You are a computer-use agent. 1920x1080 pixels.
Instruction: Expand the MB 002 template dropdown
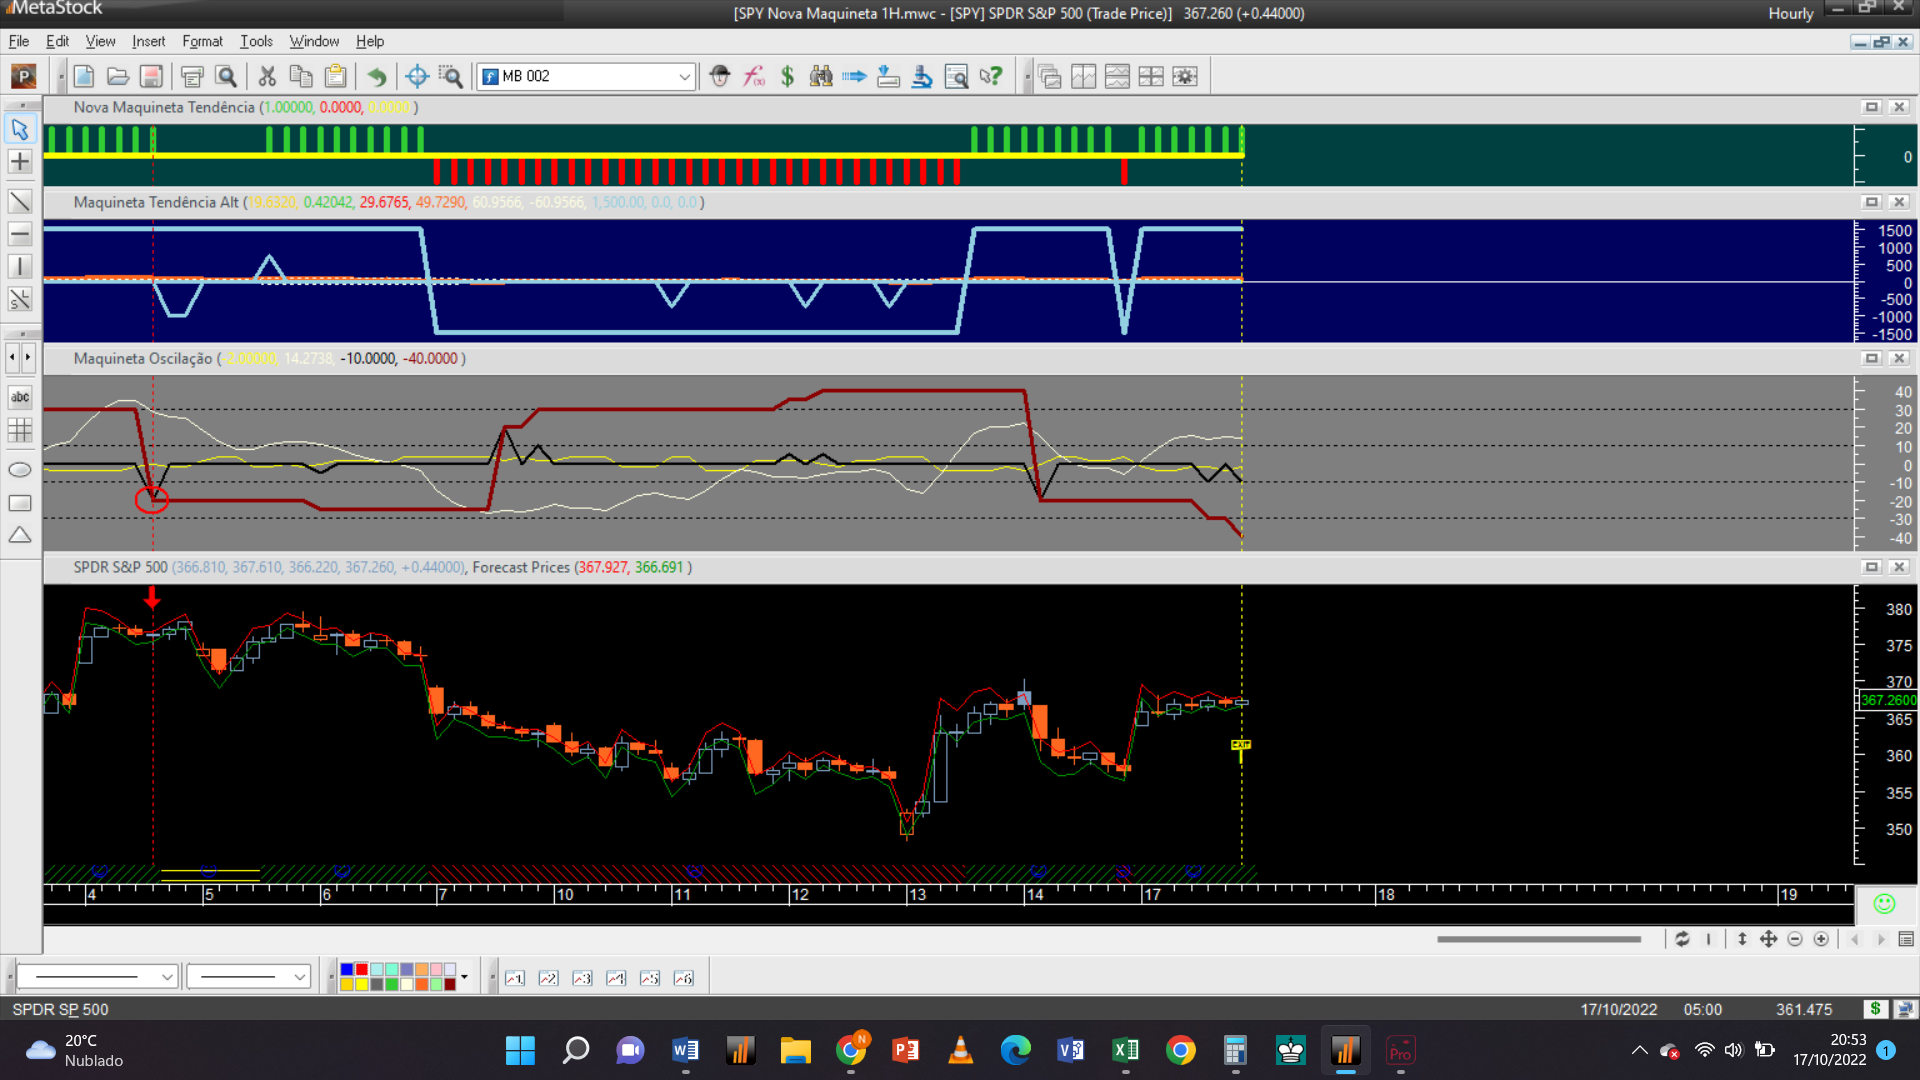684,76
